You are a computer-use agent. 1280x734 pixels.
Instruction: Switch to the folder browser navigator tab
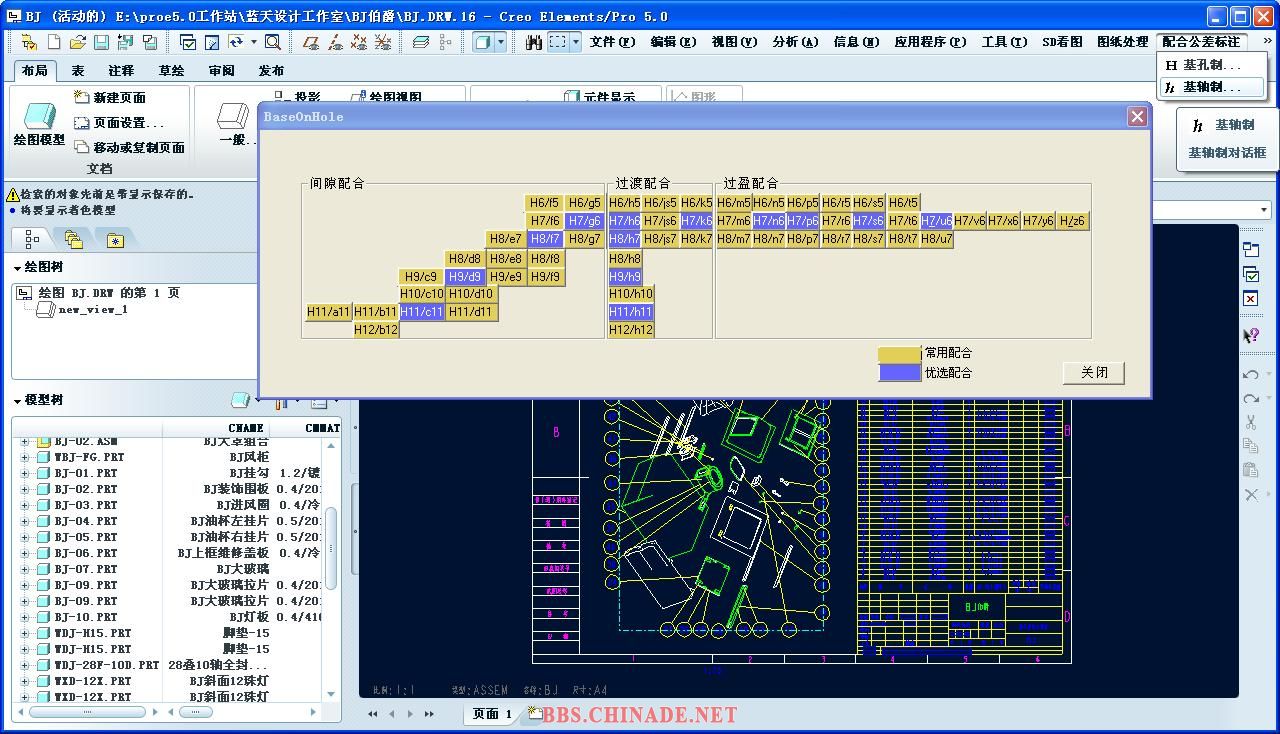click(x=73, y=239)
